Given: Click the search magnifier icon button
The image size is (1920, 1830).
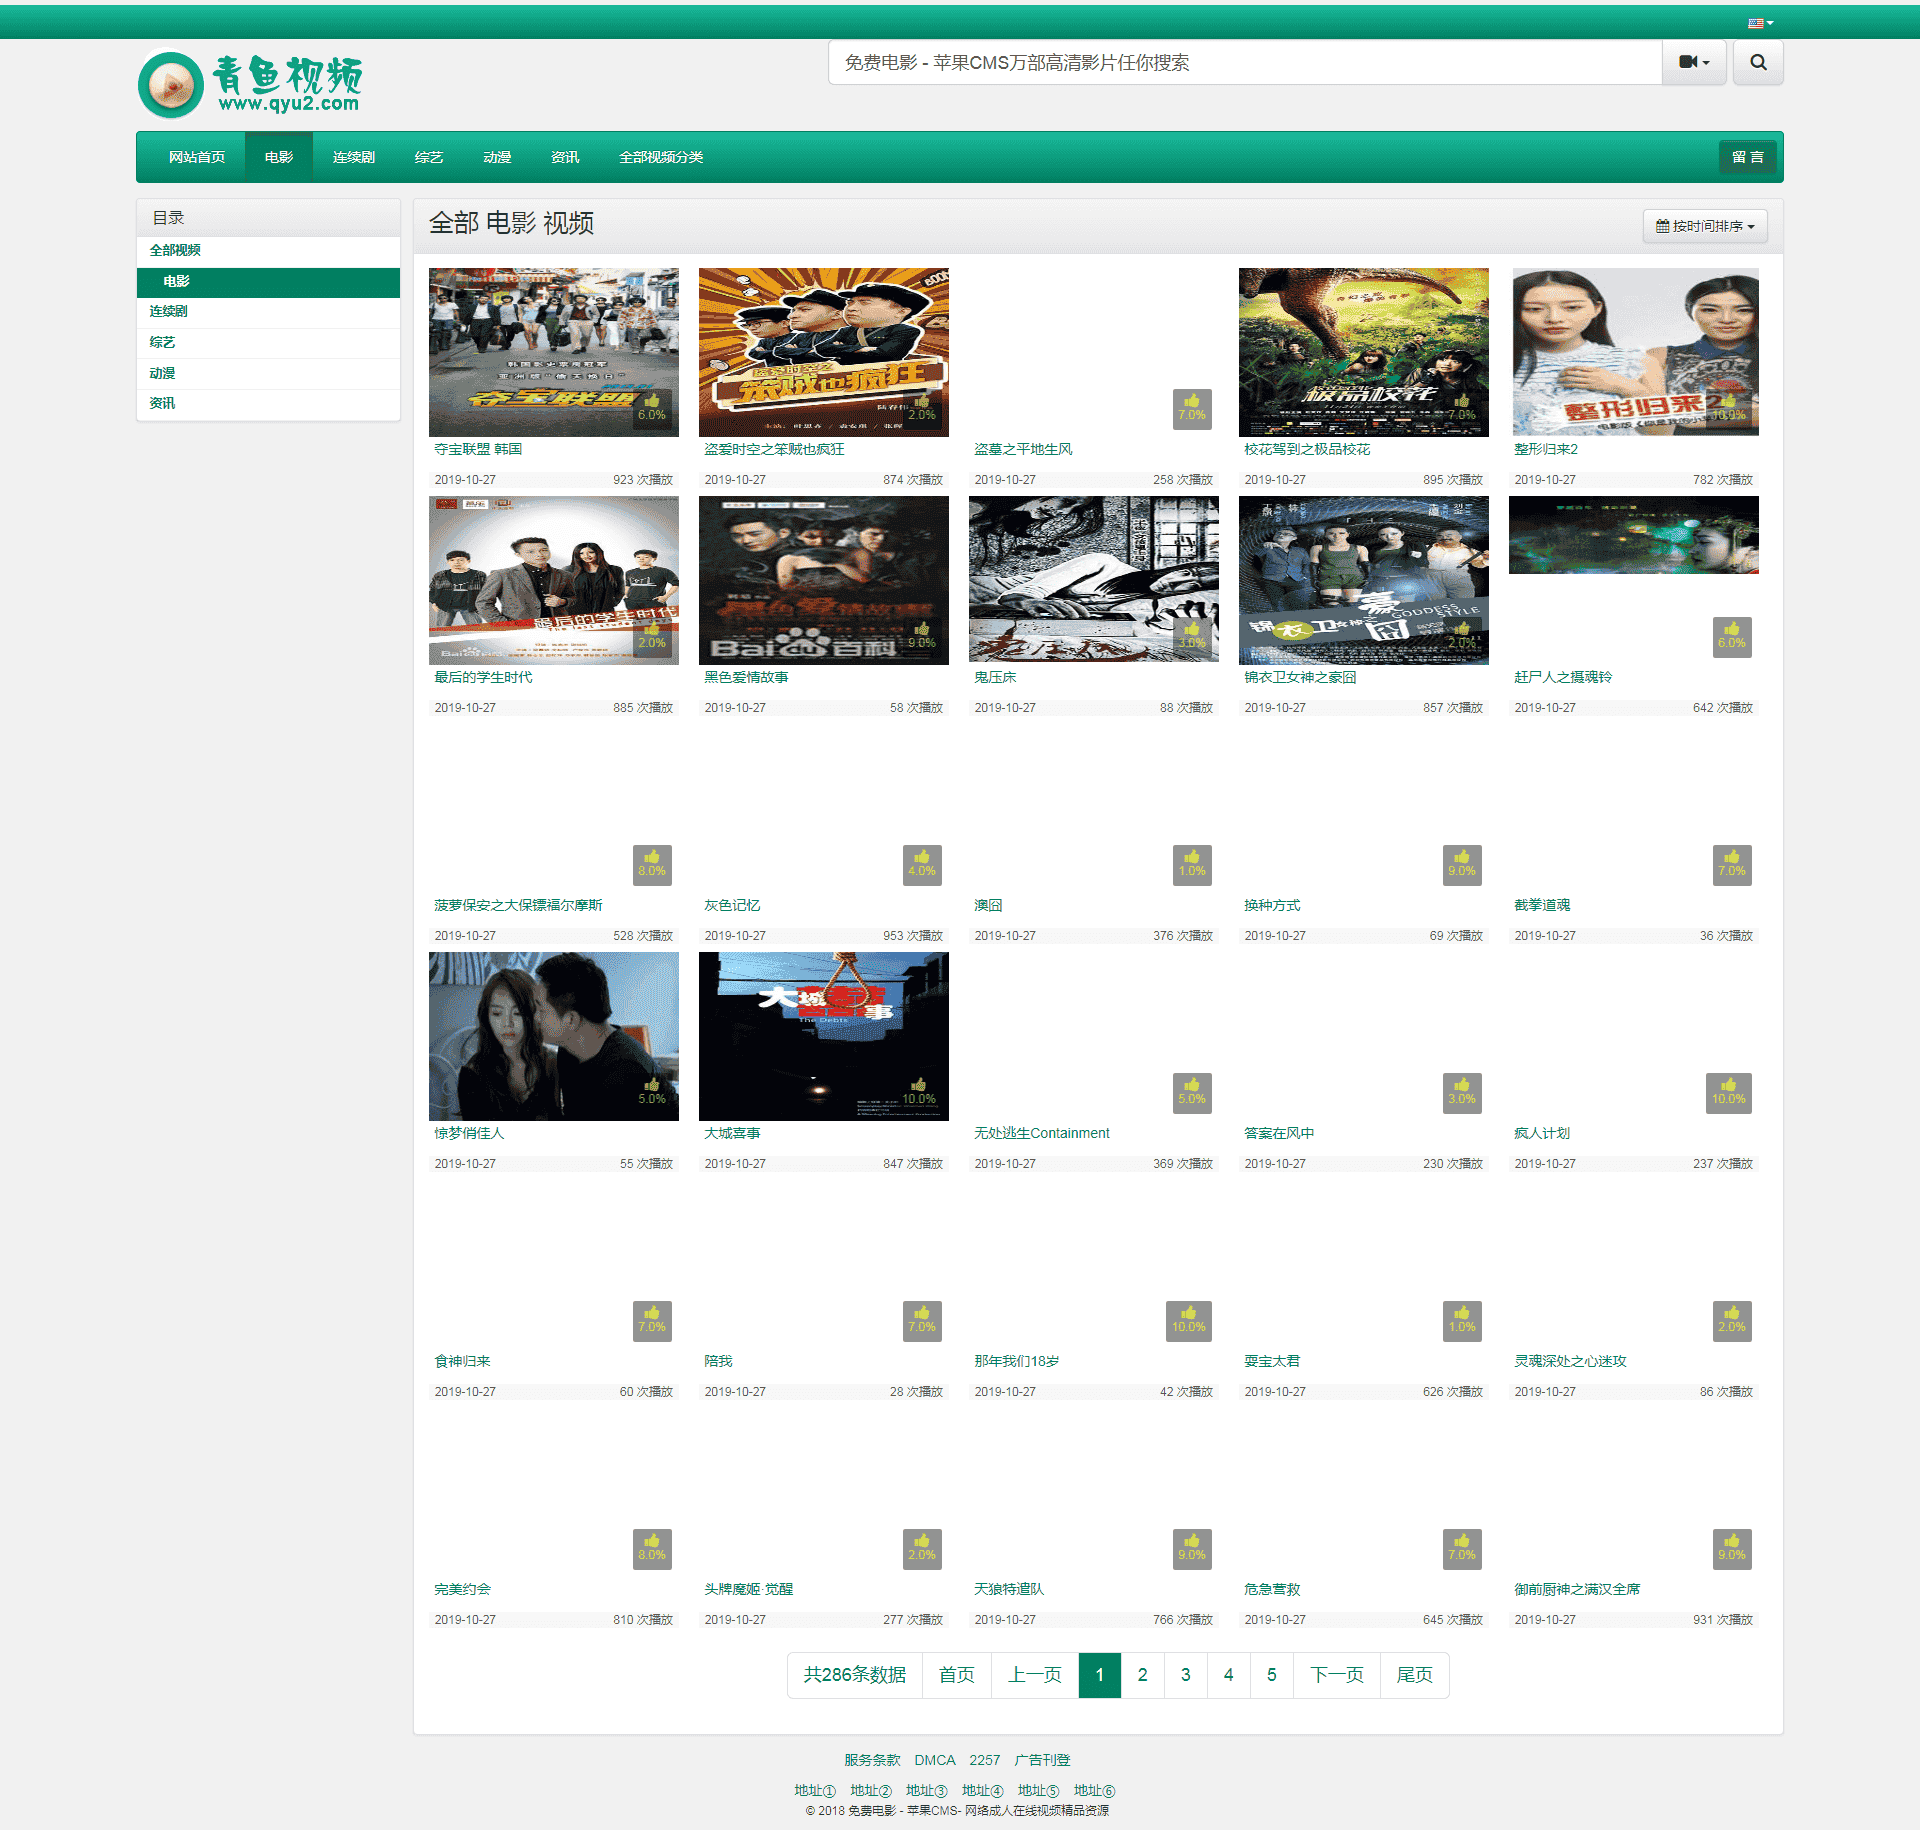Looking at the screenshot, I should (x=1757, y=62).
